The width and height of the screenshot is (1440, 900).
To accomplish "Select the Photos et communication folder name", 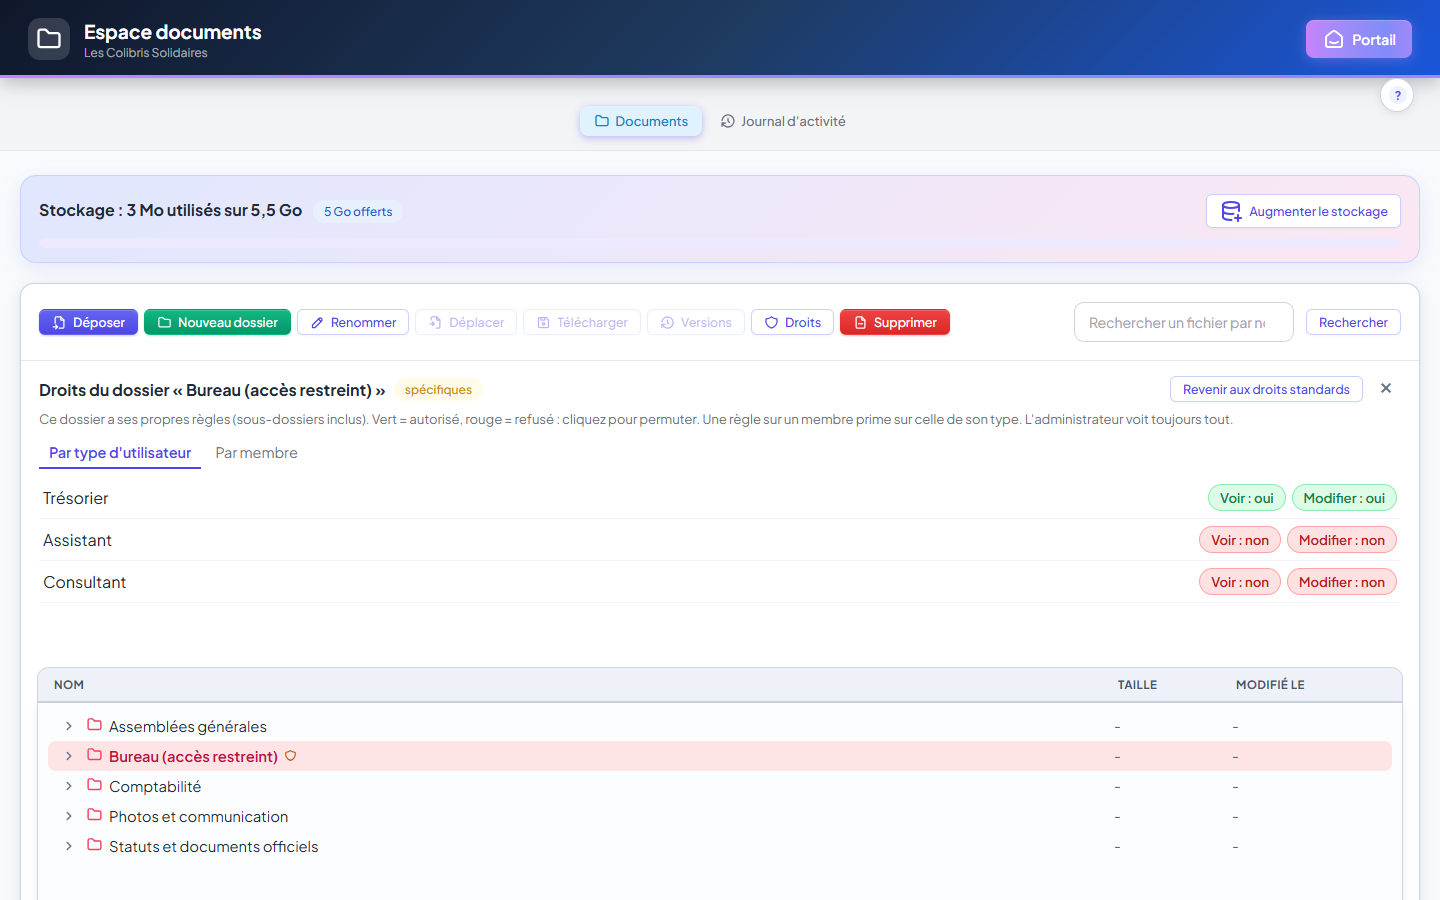I will click(x=198, y=817).
